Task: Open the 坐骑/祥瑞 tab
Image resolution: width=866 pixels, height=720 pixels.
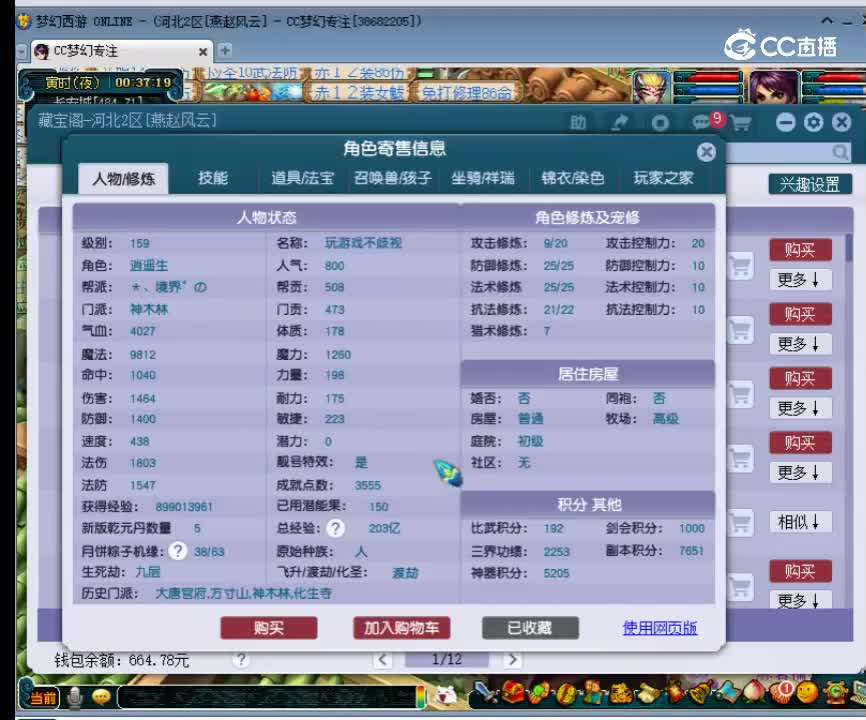Action: click(483, 178)
